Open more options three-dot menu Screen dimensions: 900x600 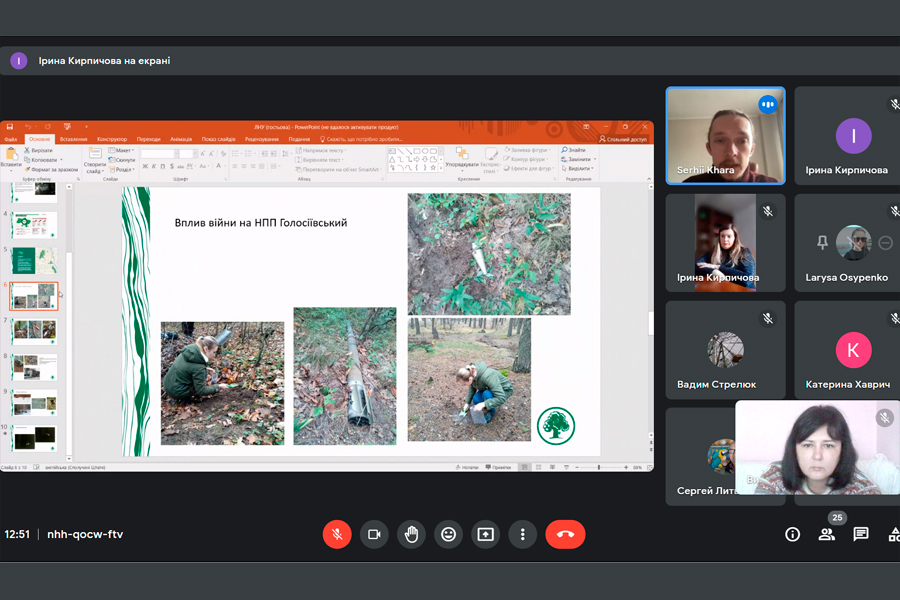point(522,535)
